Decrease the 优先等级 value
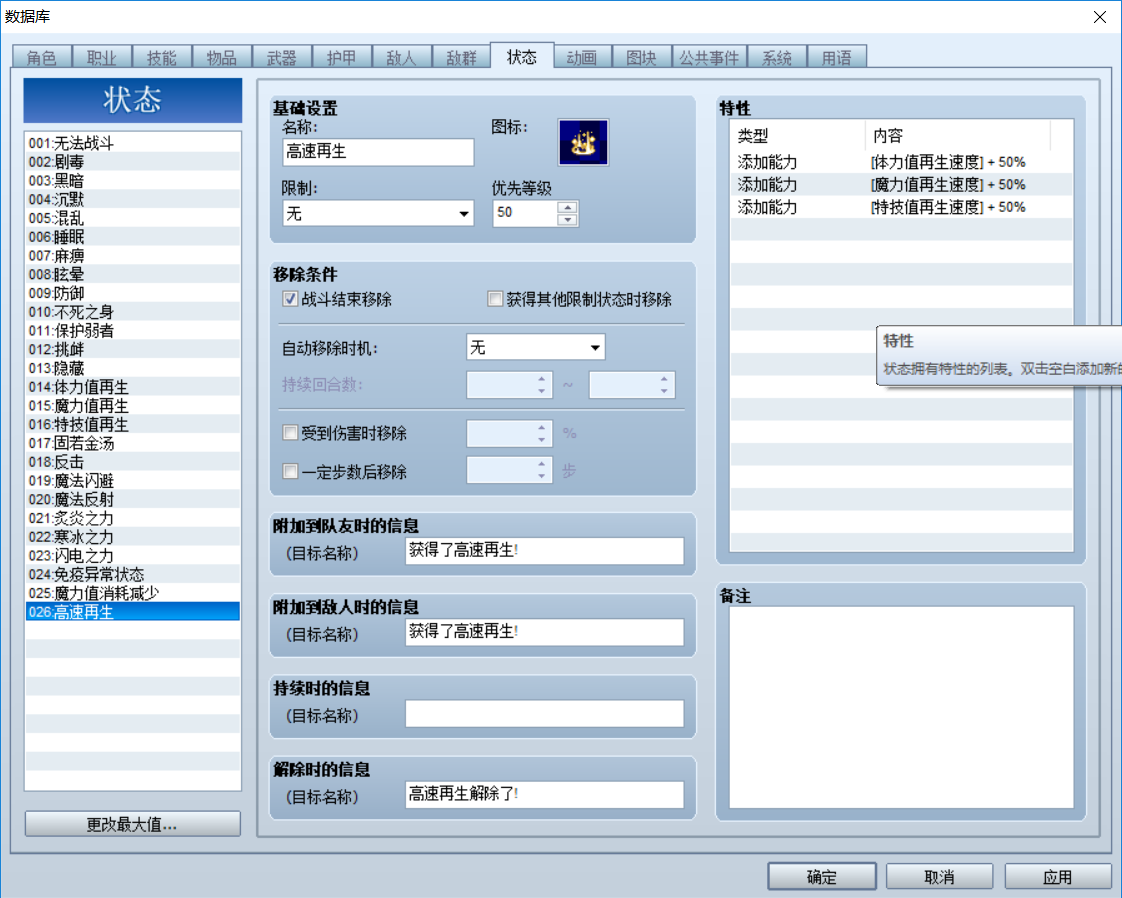Screen dimensions: 1122x898 [x=567, y=219]
